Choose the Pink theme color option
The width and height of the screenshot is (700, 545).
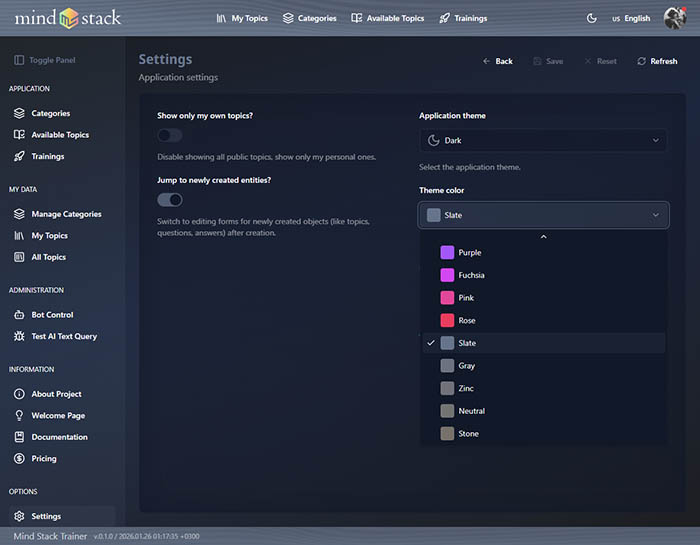543,298
